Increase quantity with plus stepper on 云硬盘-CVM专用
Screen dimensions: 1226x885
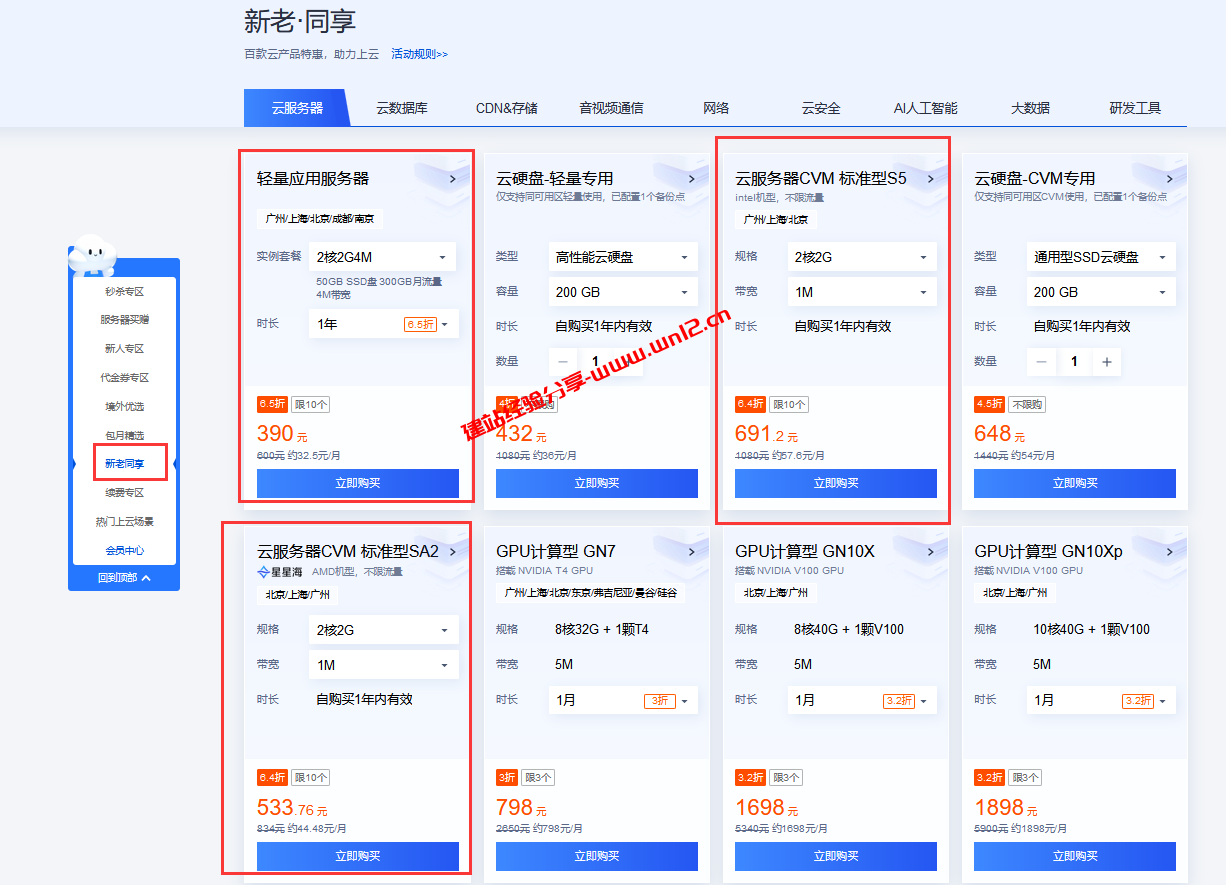pos(1108,361)
